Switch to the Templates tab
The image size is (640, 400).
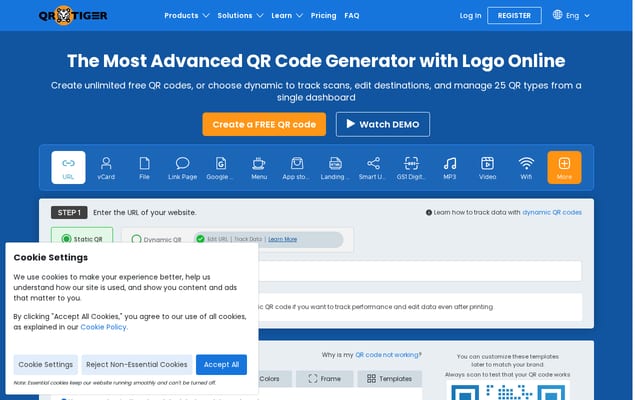[x=389, y=378]
